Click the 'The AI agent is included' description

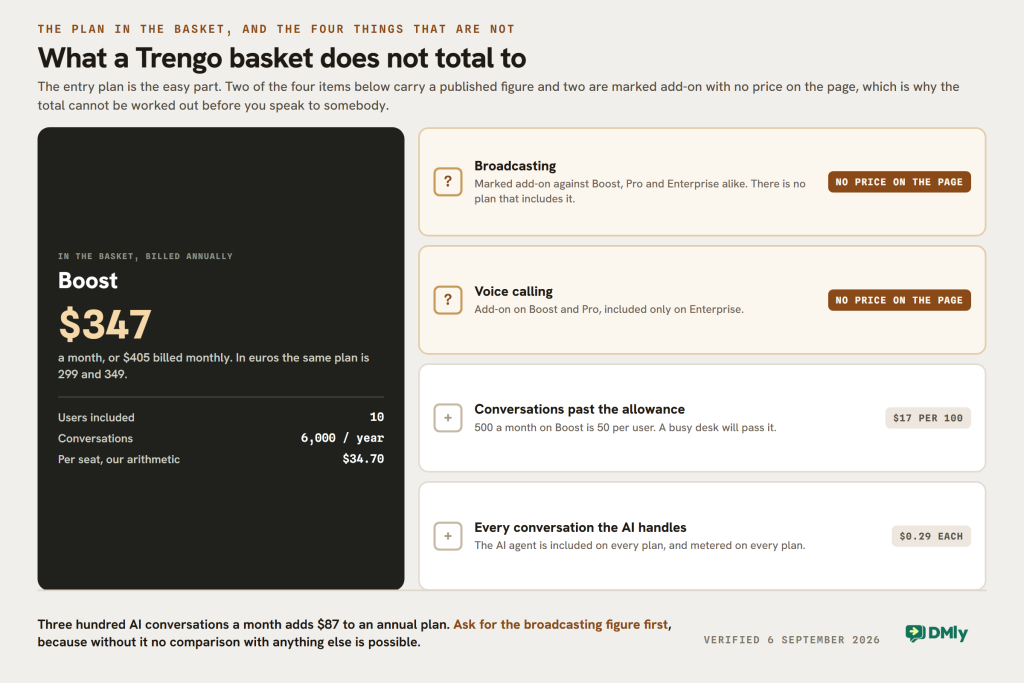639,545
